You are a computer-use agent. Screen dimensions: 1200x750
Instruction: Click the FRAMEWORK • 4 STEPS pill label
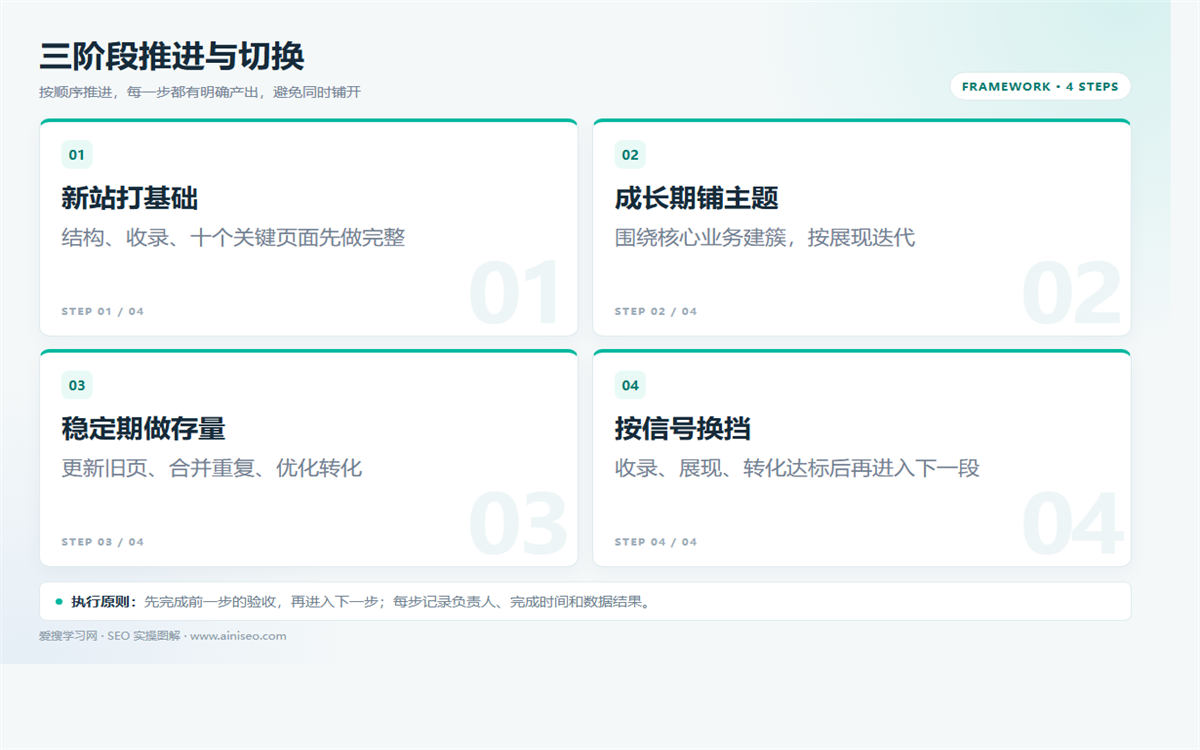pyautogui.click(x=1040, y=87)
